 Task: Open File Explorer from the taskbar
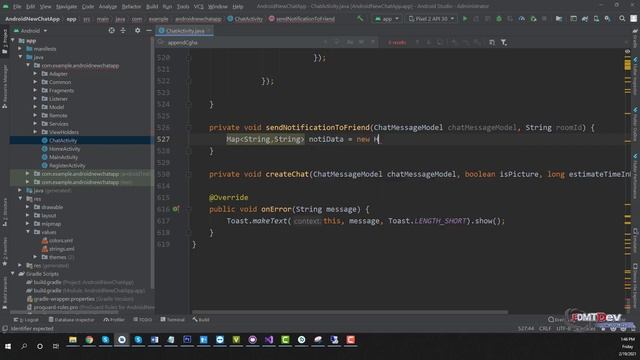(73, 340)
